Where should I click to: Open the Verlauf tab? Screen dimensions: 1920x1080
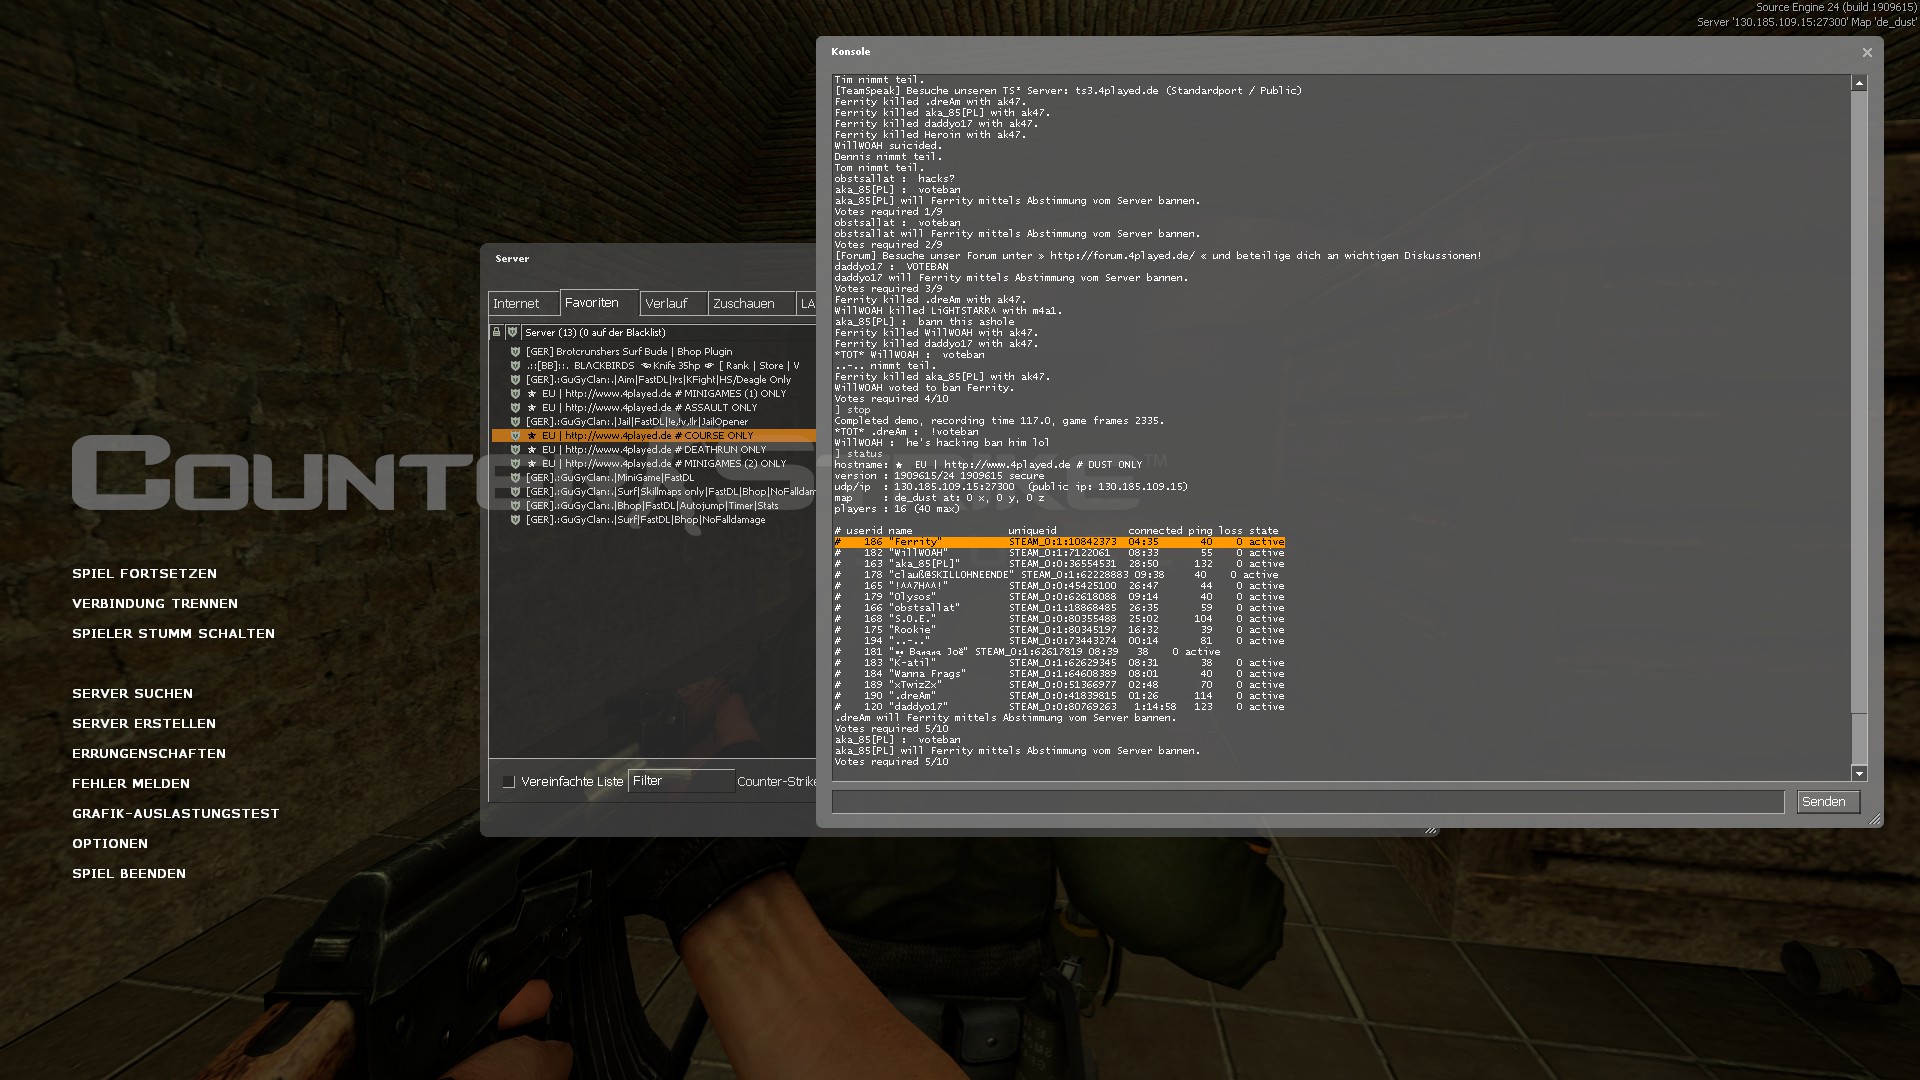tap(673, 304)
